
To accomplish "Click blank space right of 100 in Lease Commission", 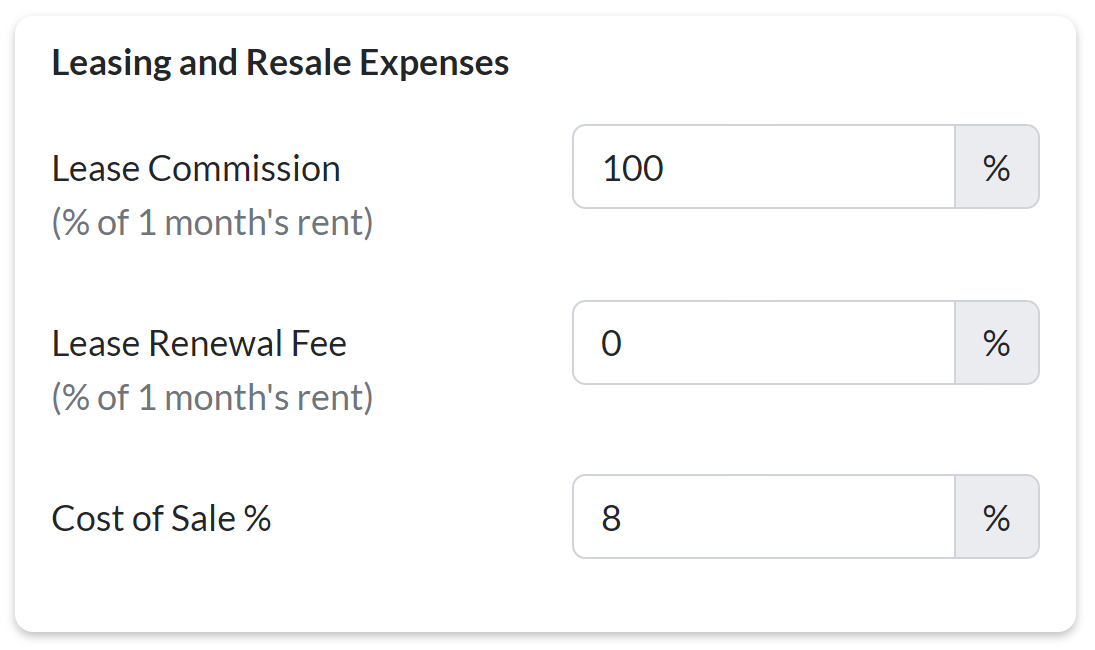I will pos(820,167).
